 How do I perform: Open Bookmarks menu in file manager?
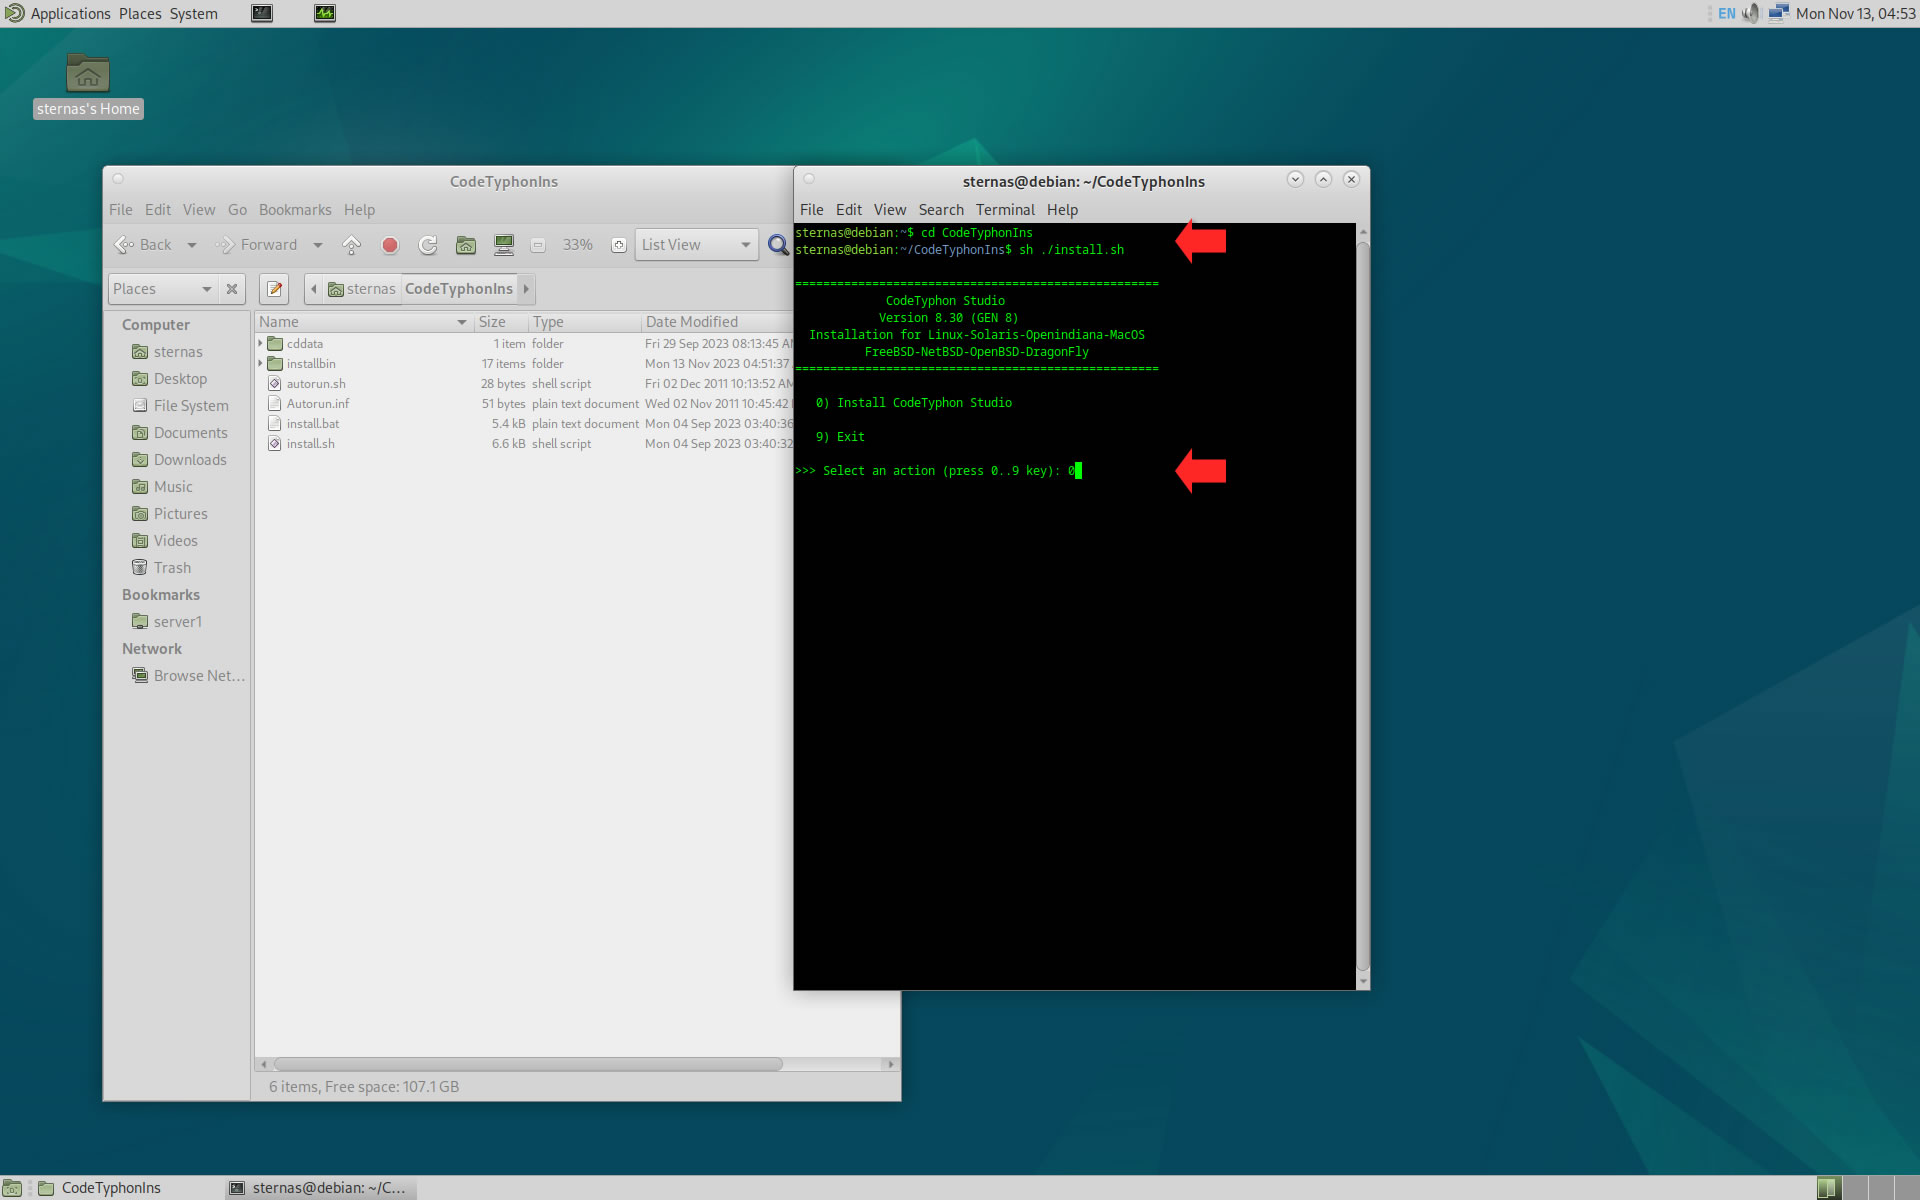pos(295,210)
